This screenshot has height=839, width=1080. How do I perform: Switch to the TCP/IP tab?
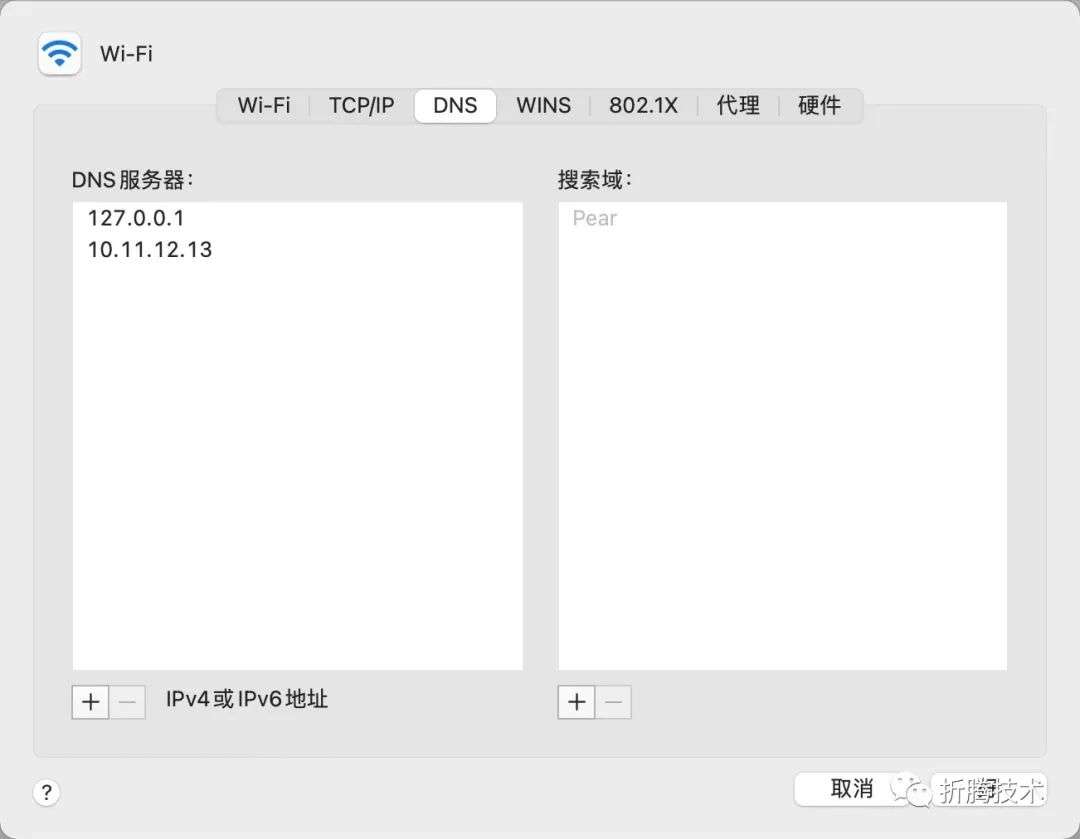[362, 105]
